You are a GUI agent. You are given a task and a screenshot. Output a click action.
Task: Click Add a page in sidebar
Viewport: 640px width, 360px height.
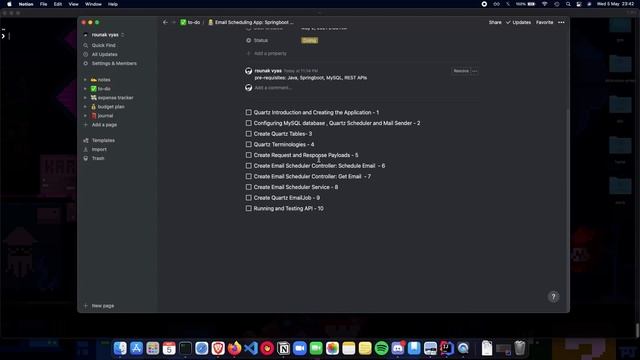(100, 125)
